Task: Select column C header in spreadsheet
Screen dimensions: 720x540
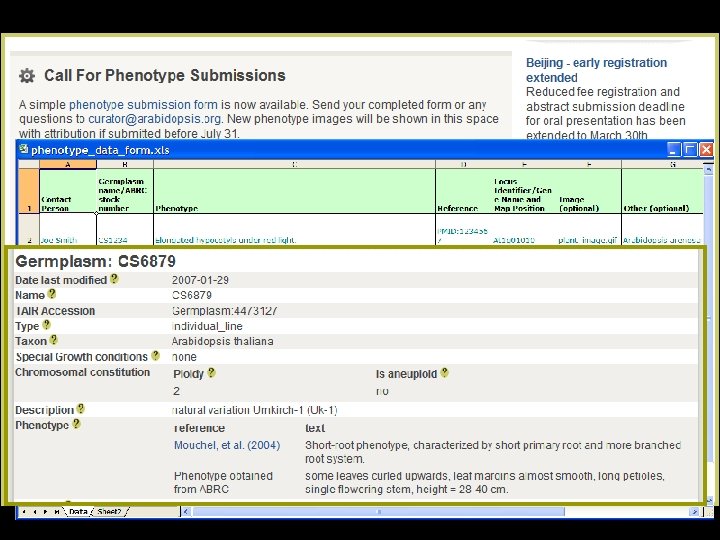Action: 294,164
